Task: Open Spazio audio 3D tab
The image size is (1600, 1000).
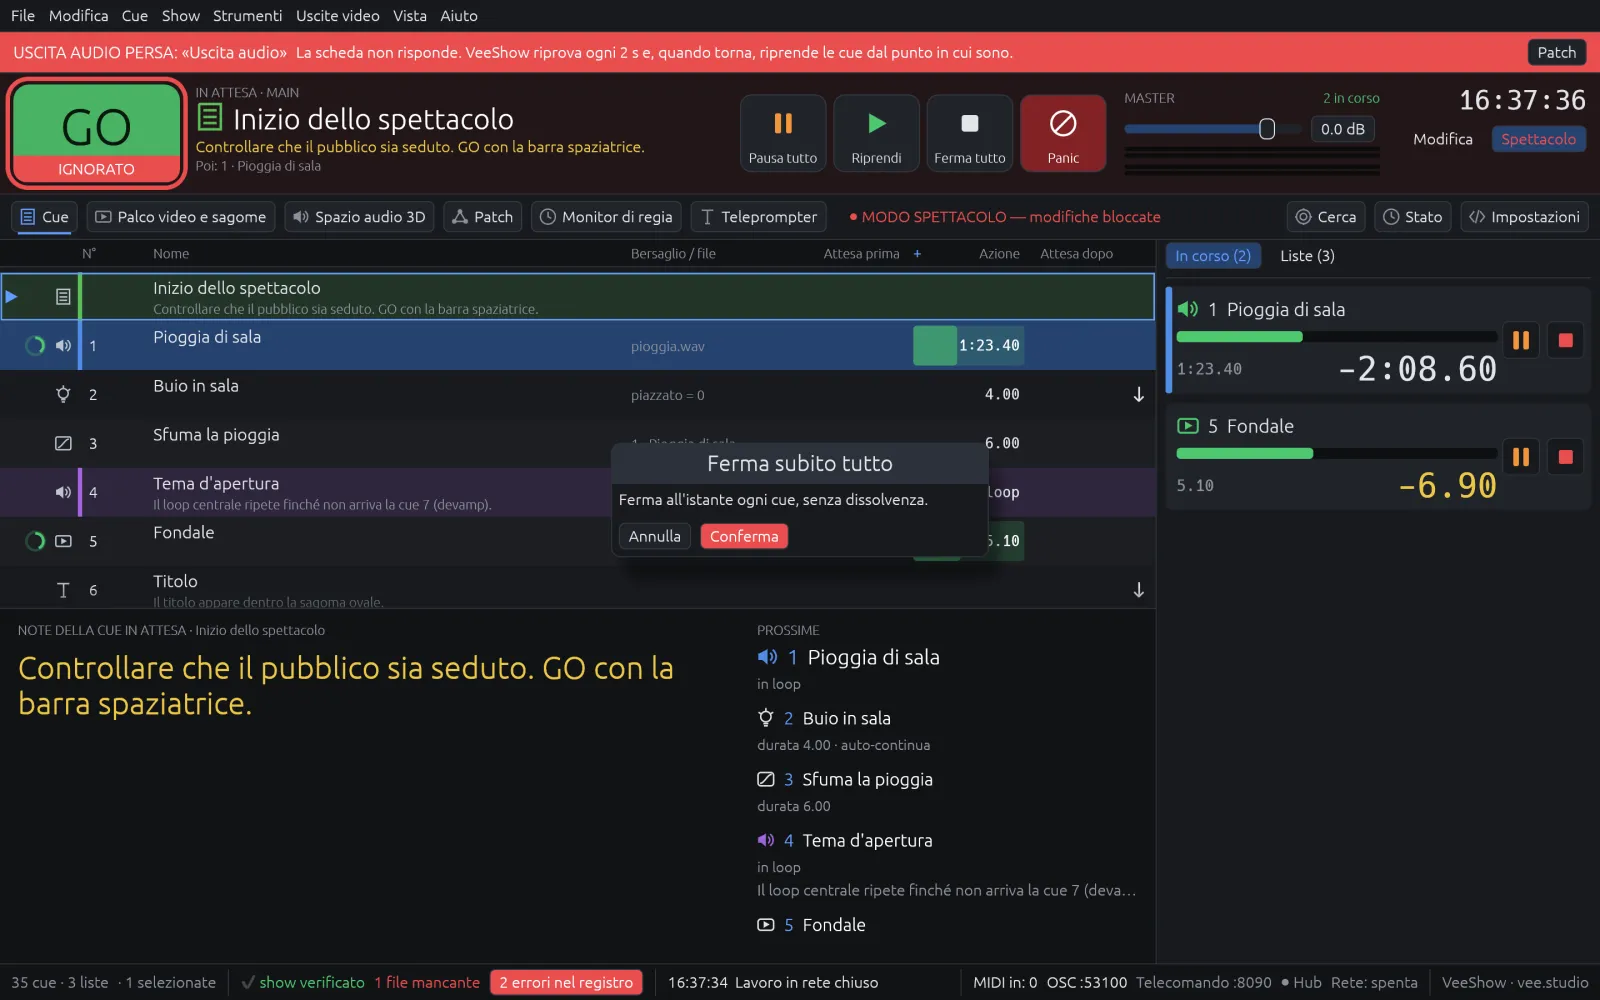Action: point(359,217)
